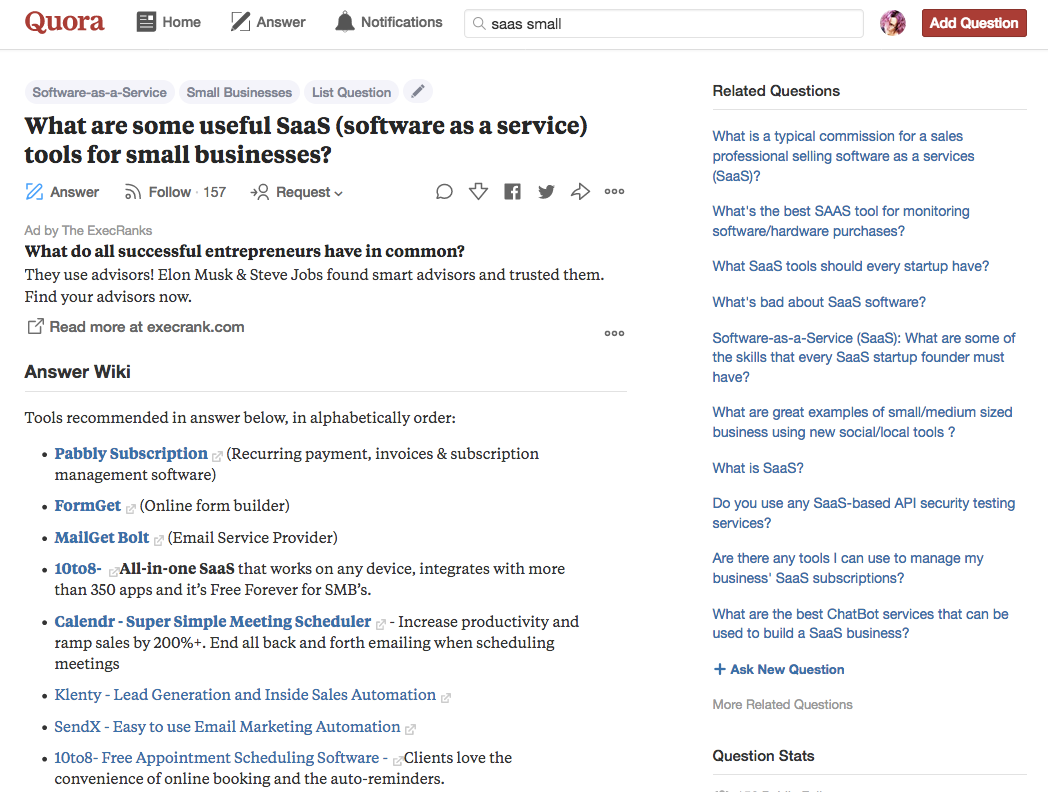Open 'What's bad about SaaS software?'
The image size is (1048, 792).
[x=819, y=302]
